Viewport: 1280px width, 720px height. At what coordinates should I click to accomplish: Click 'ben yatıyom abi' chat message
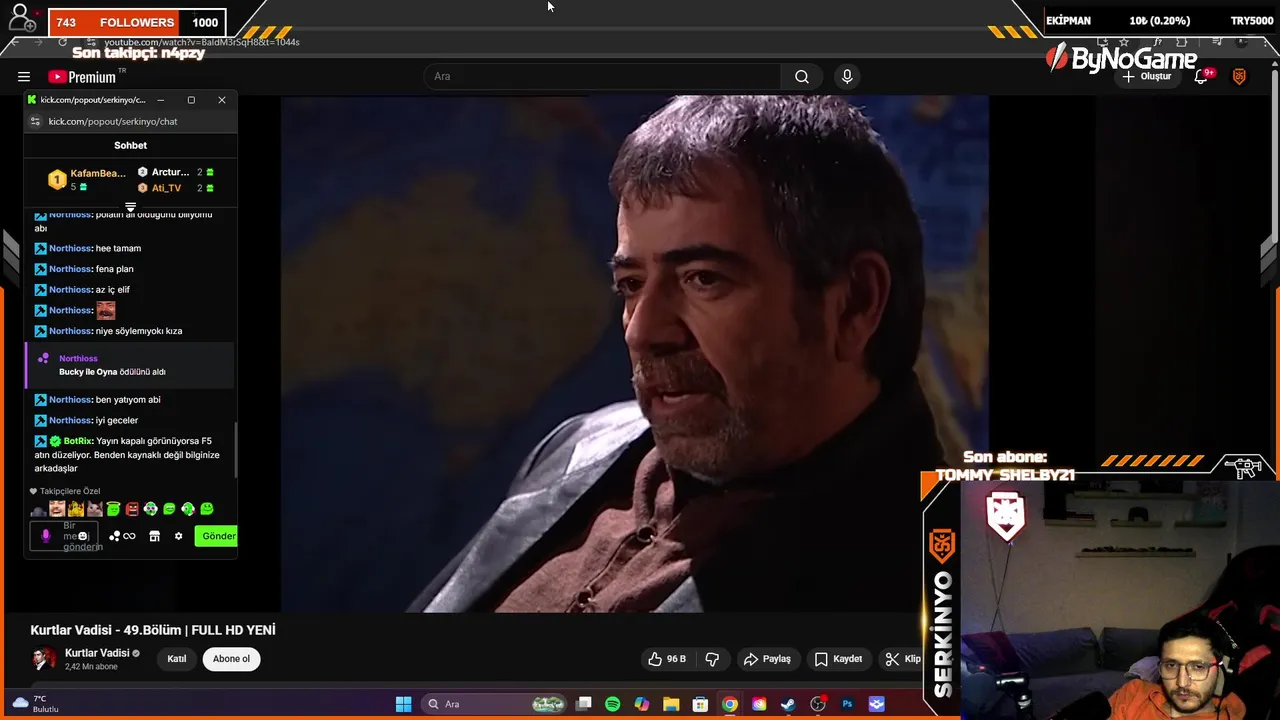tap(128, 400)
